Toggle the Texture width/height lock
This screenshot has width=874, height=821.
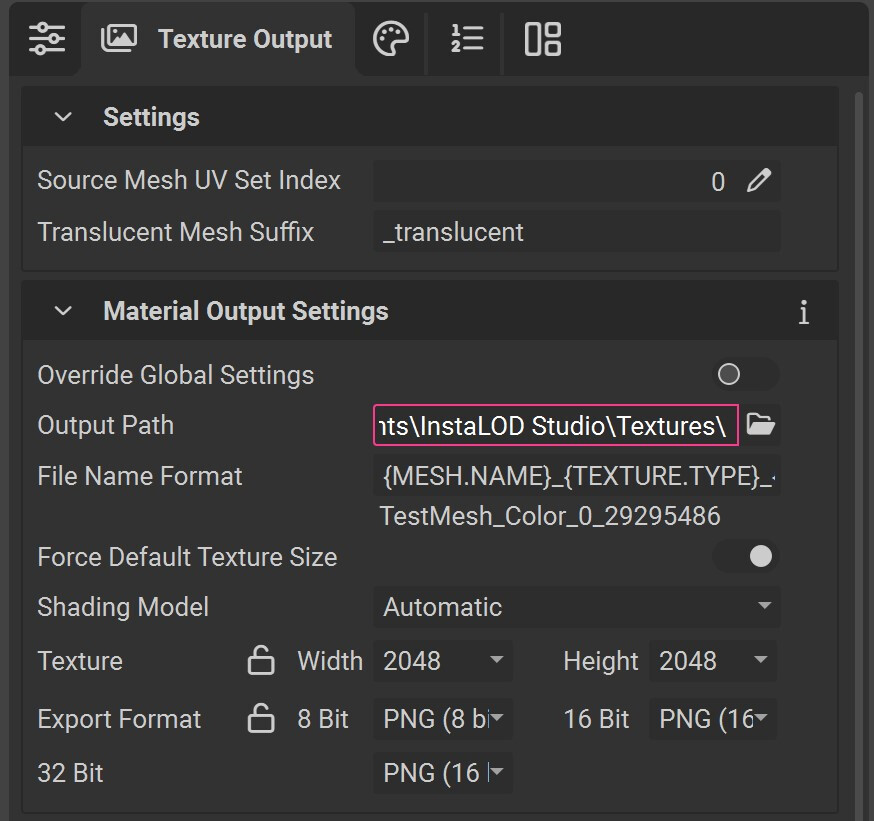pyautogui.click(x=260, y=661)
